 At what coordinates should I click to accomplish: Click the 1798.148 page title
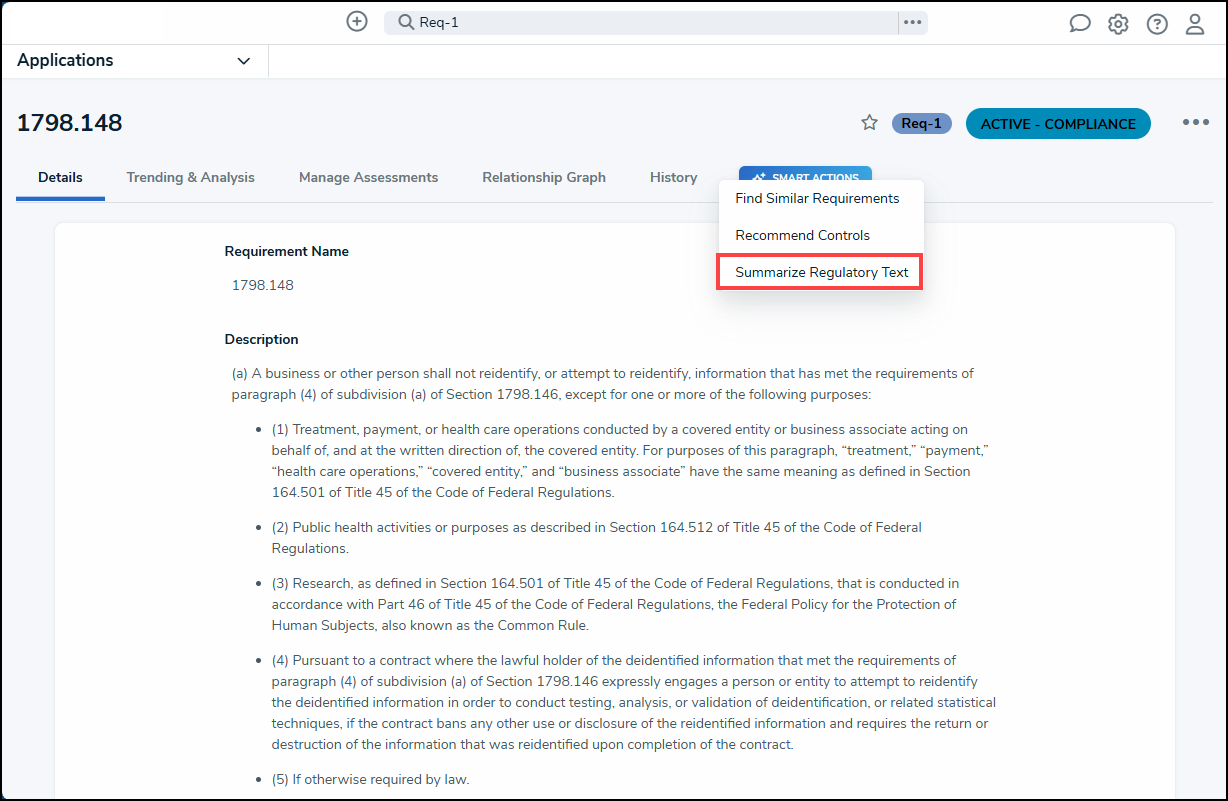coord(70,123)
